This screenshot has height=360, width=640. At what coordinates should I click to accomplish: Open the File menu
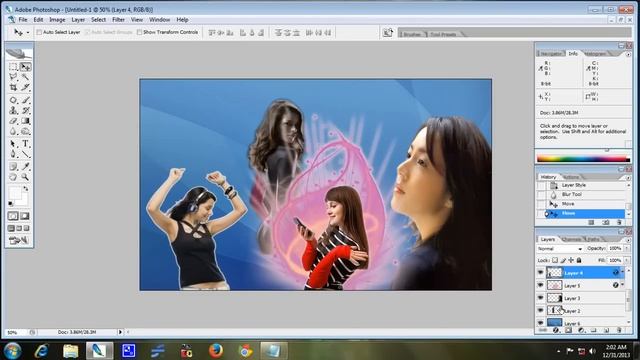click(x=23, y=20)
